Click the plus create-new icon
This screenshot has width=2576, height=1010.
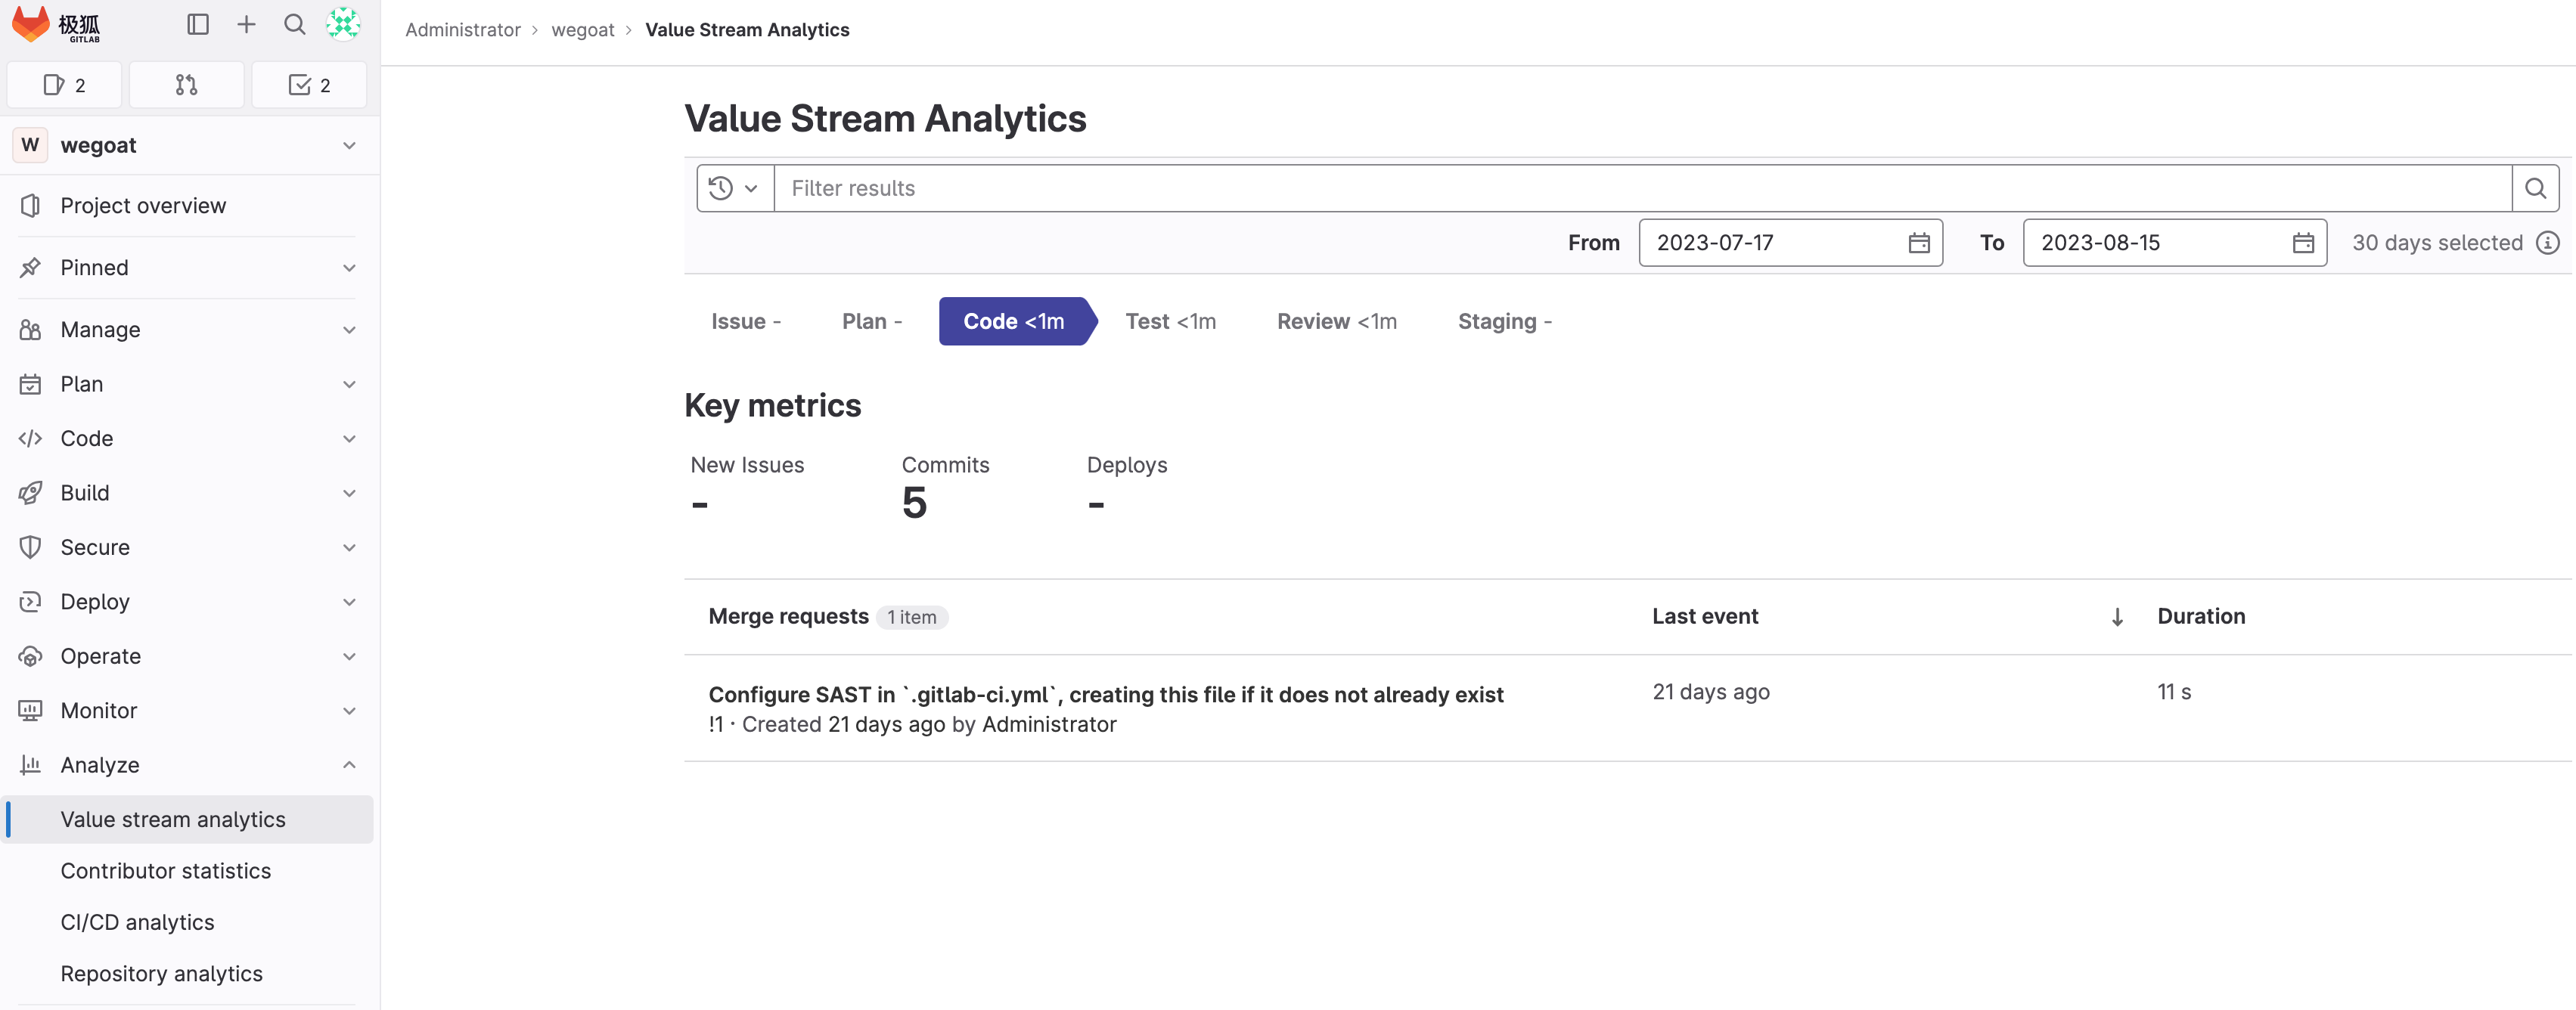246,24
